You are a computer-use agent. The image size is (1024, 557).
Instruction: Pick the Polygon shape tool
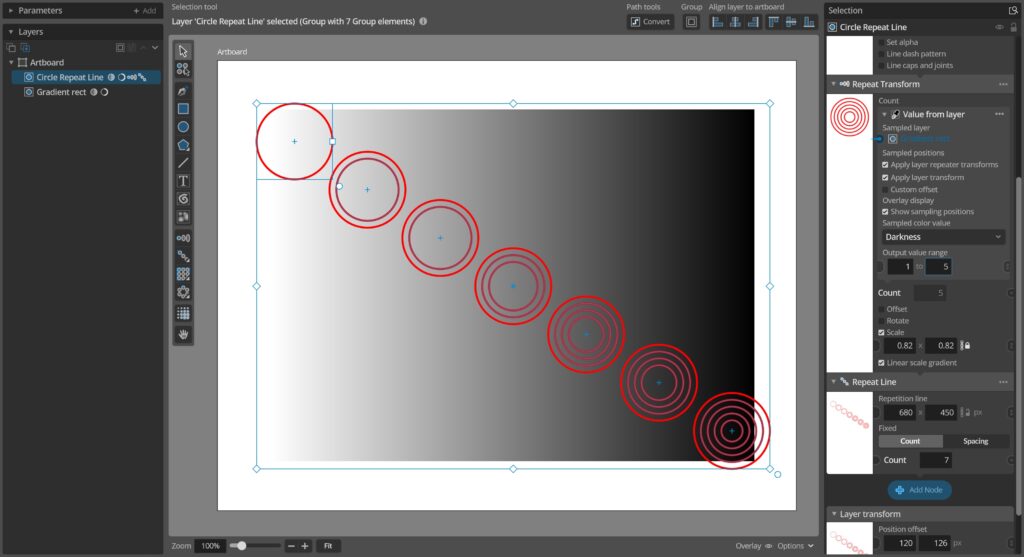coord(183,145)
